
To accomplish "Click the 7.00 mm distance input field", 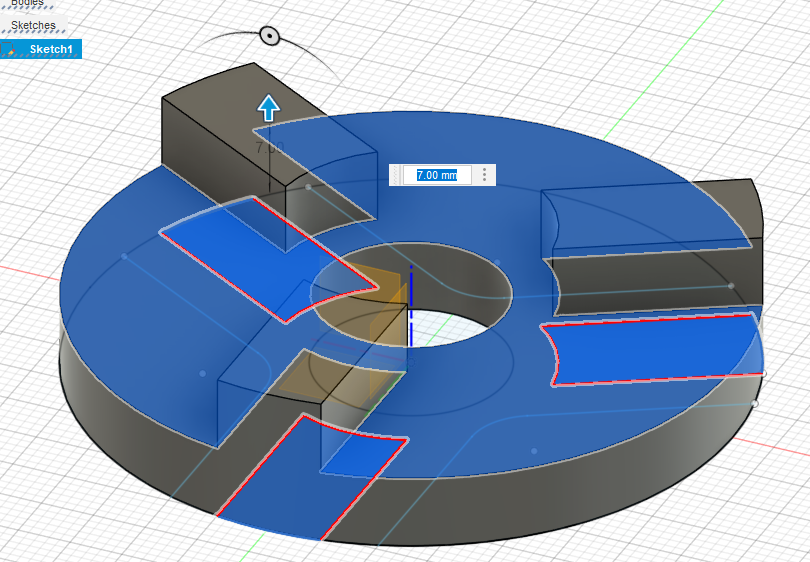I will (x=437, y=175).
